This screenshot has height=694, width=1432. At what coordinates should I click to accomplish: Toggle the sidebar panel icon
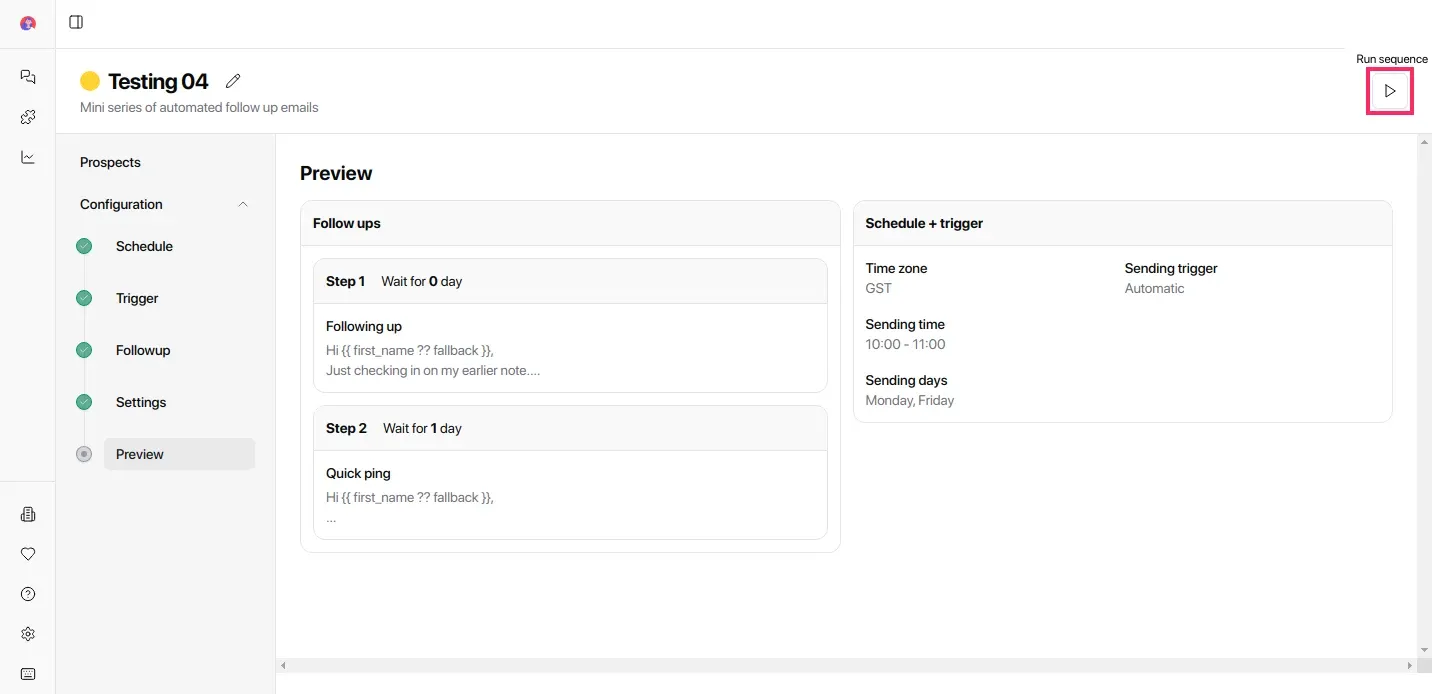[76, 22]
